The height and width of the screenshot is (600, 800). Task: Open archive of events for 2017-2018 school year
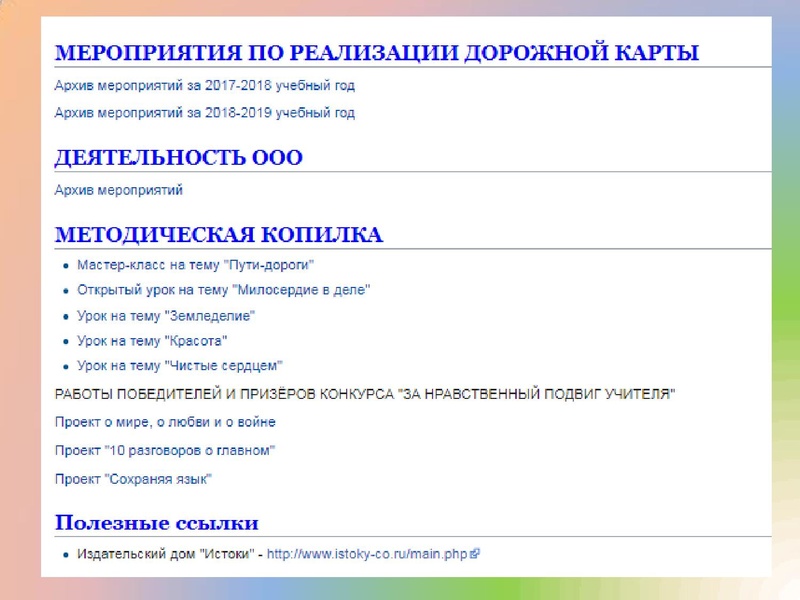pyautogui.click(x=204, y=86)
